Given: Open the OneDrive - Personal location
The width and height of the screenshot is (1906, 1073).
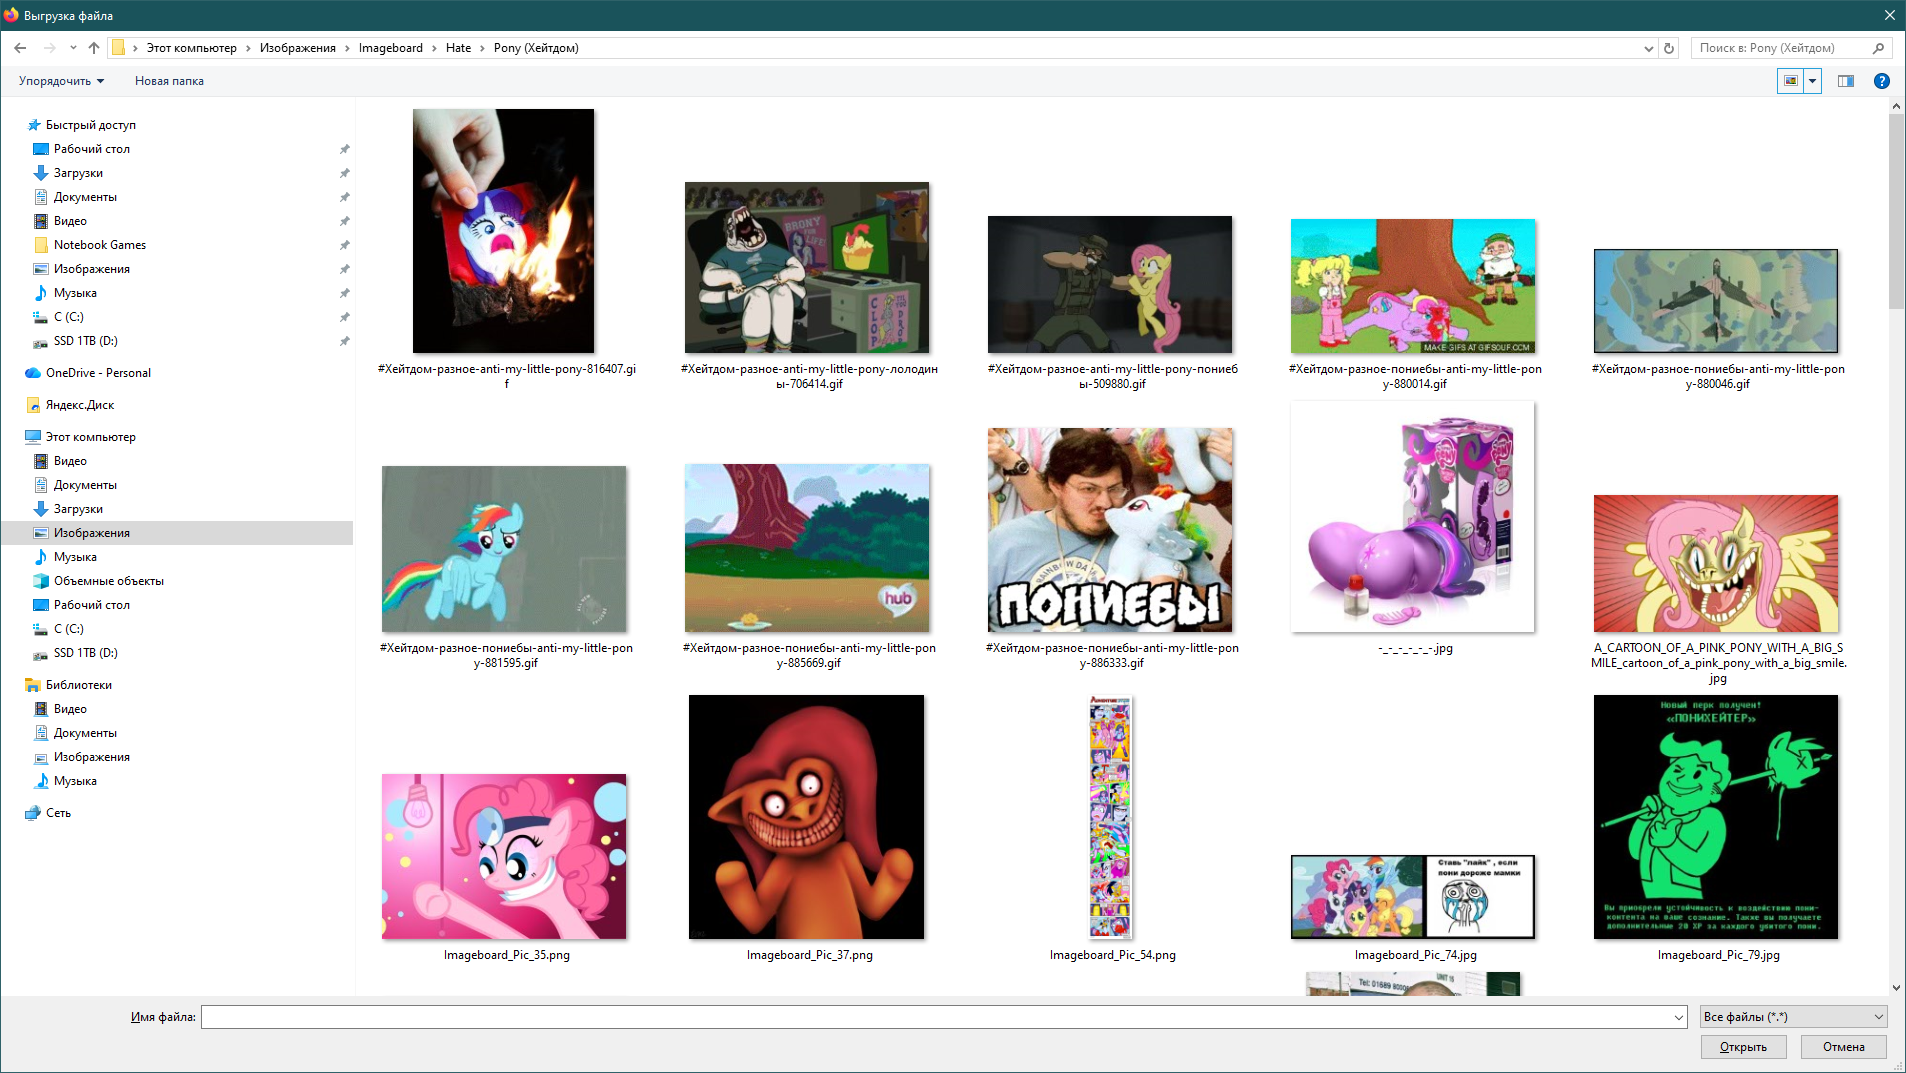Looking at the screenshot, I should point(98,373).
